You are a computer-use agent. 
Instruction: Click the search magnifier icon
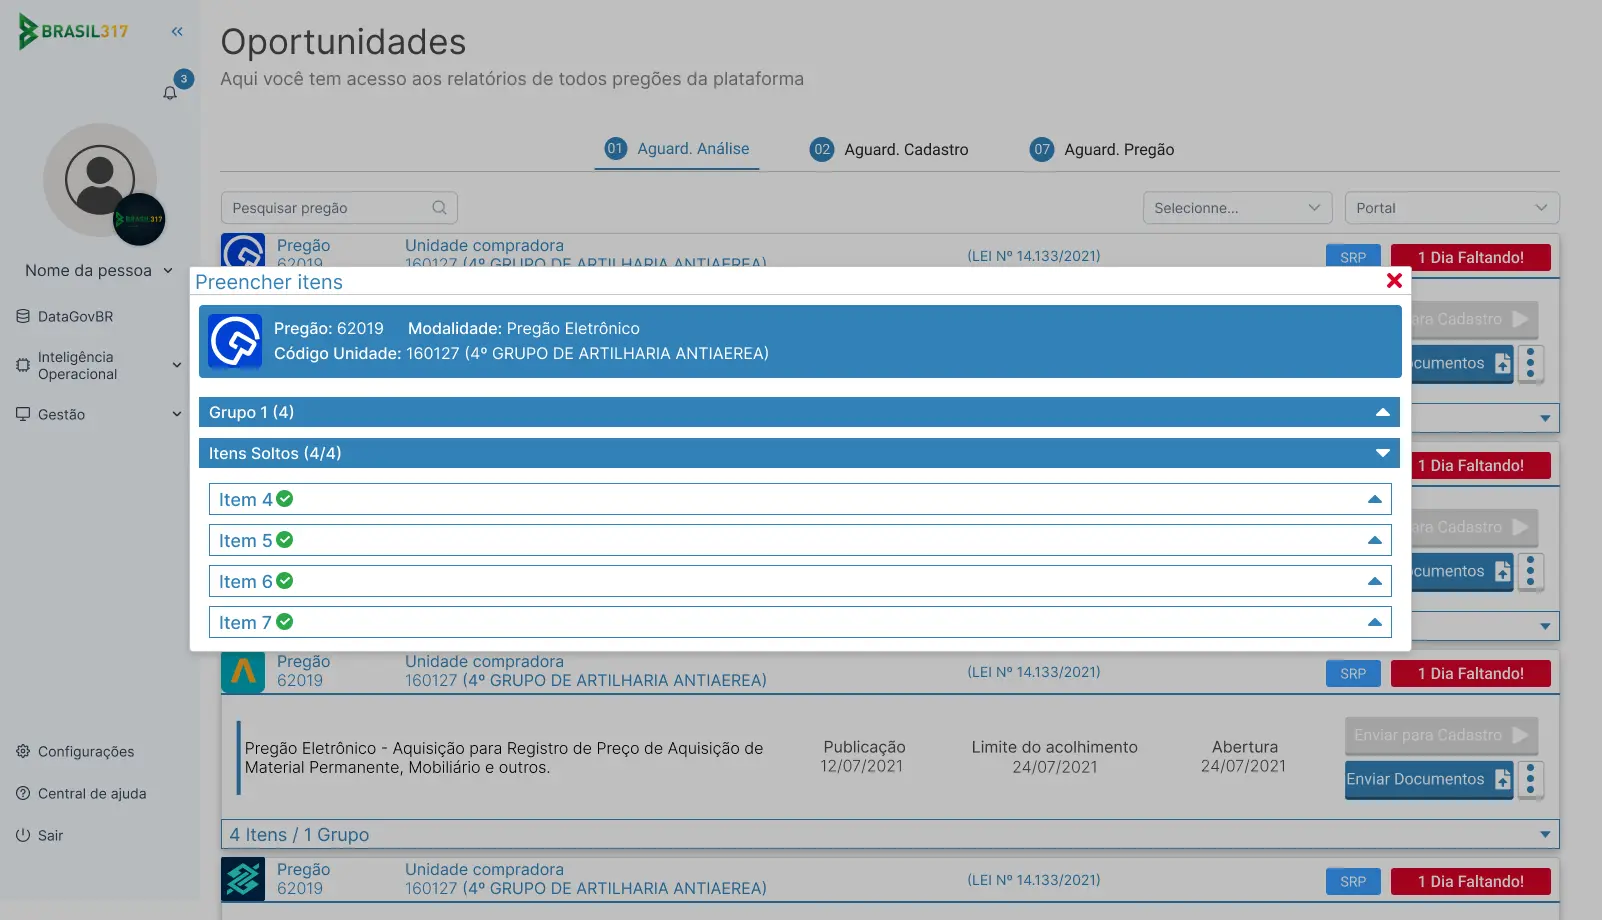coord(439,208)
